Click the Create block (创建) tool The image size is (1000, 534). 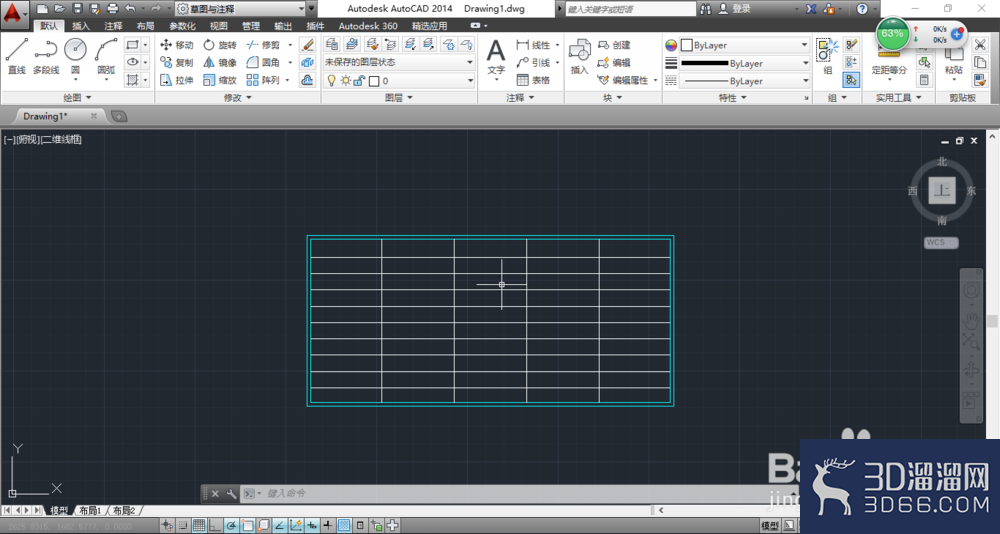click(x=614, y=45)
